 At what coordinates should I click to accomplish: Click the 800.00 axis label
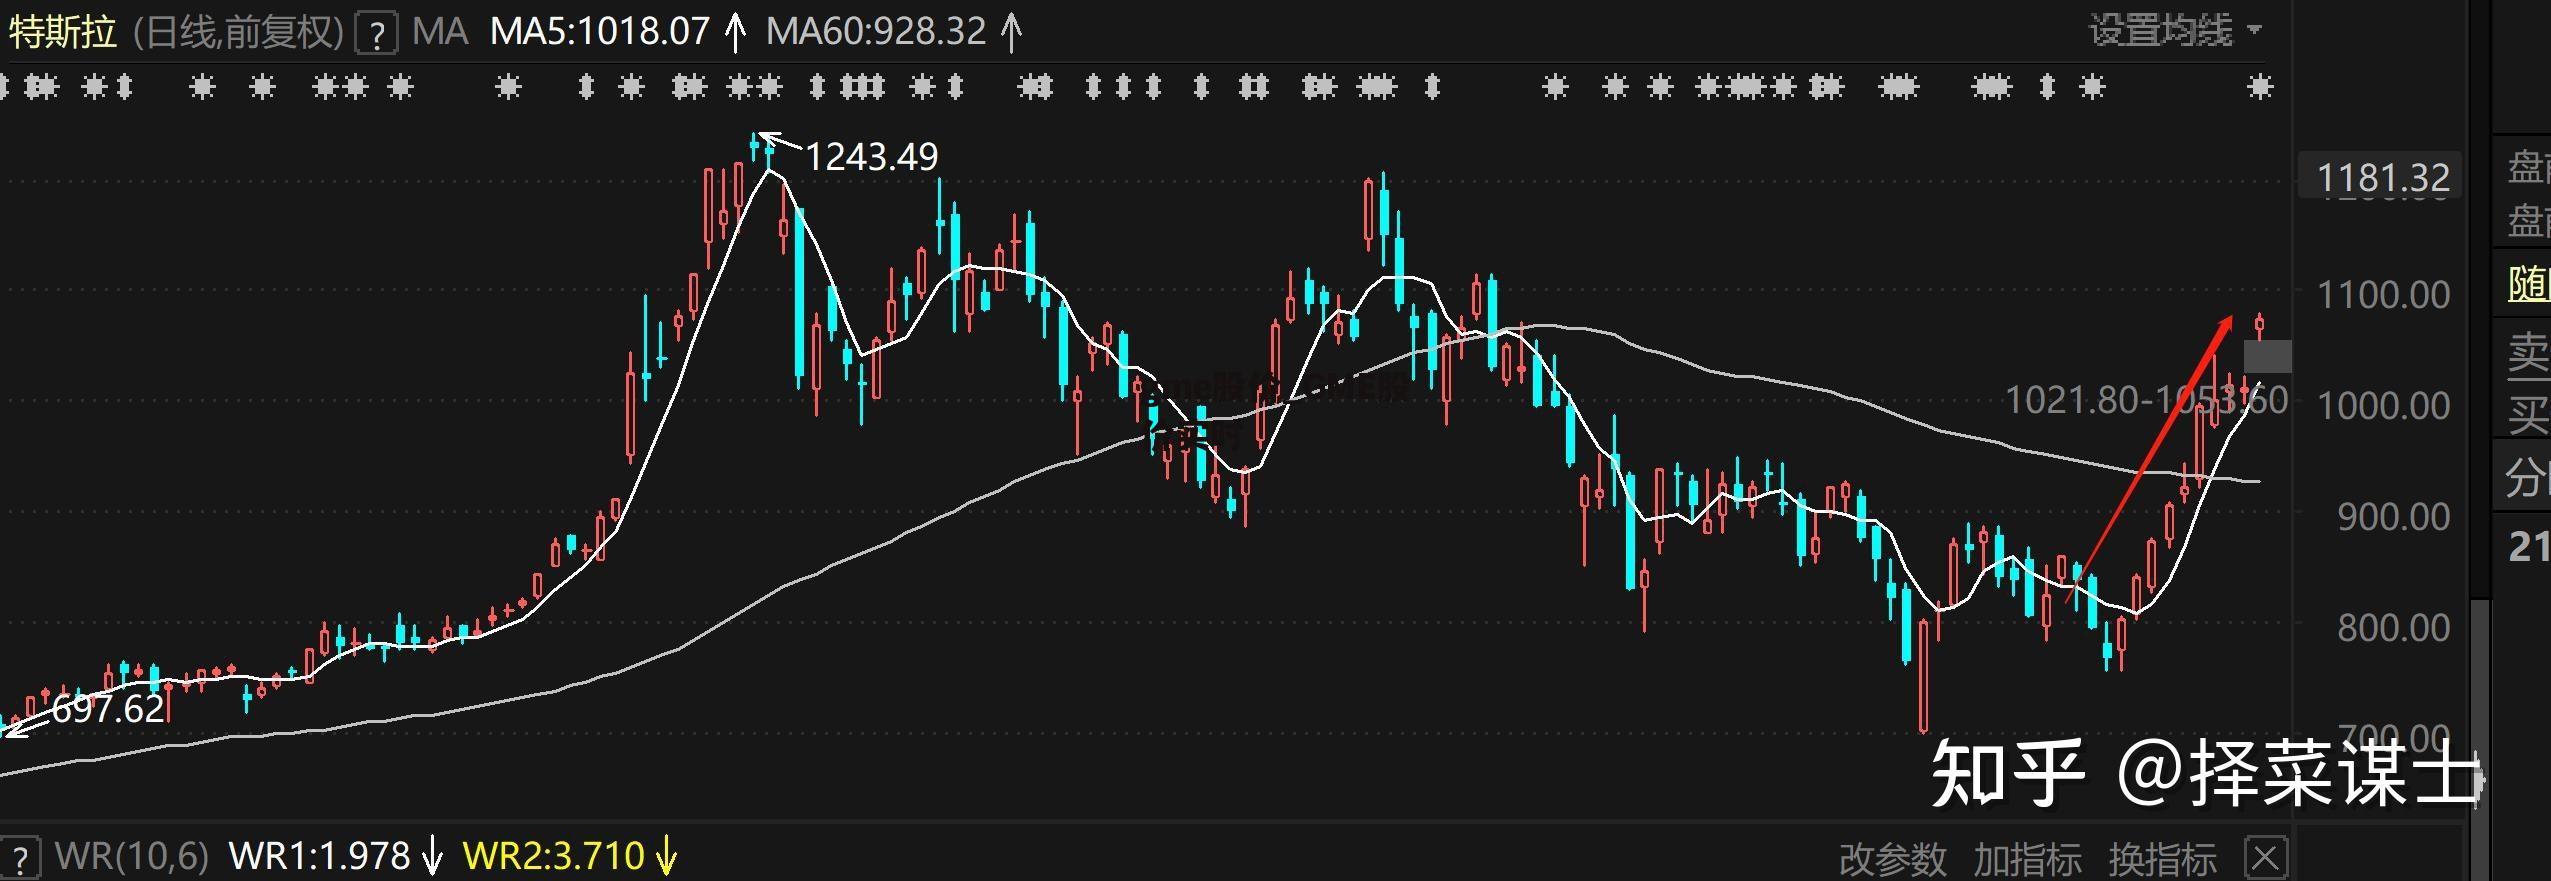(2393, 628)
